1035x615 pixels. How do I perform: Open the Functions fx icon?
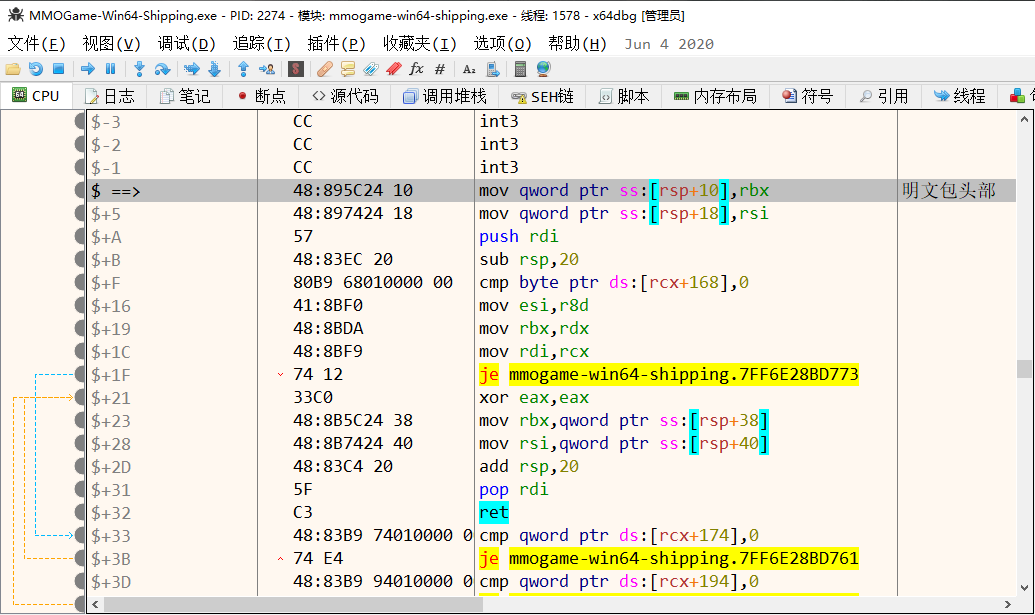click(417, 69)
